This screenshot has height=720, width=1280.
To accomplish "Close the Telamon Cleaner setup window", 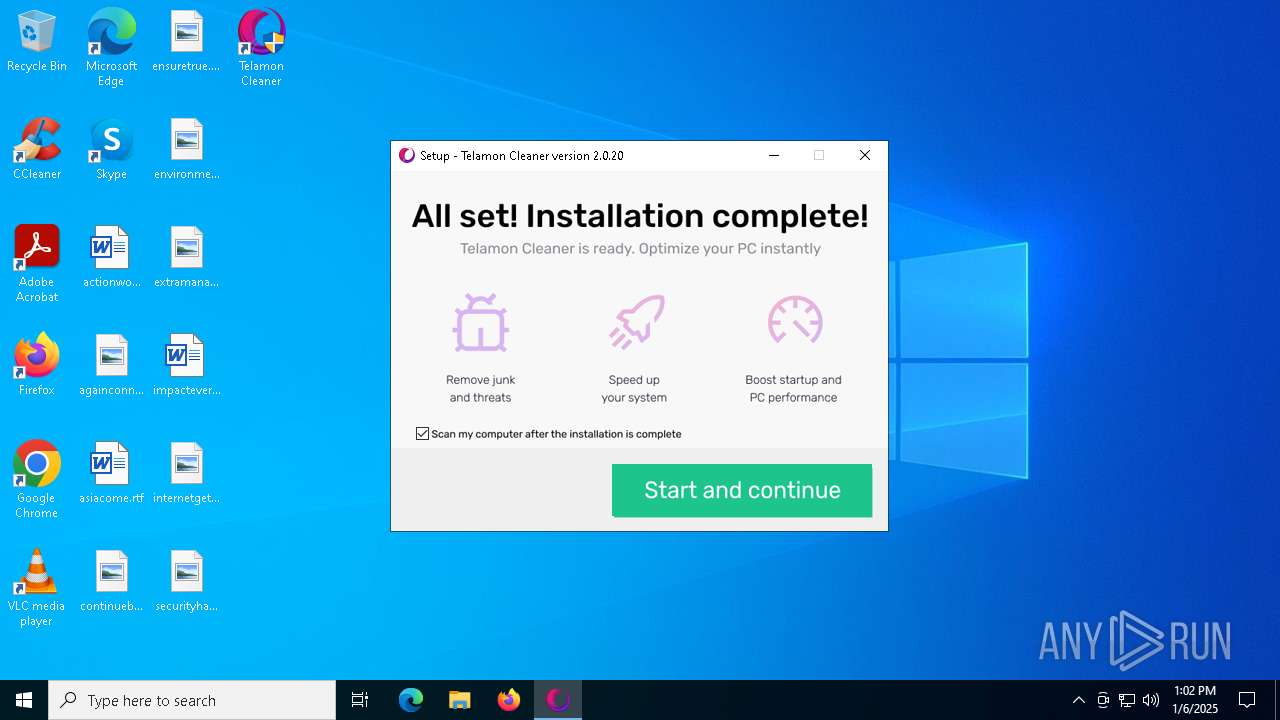I will (865, 155).
